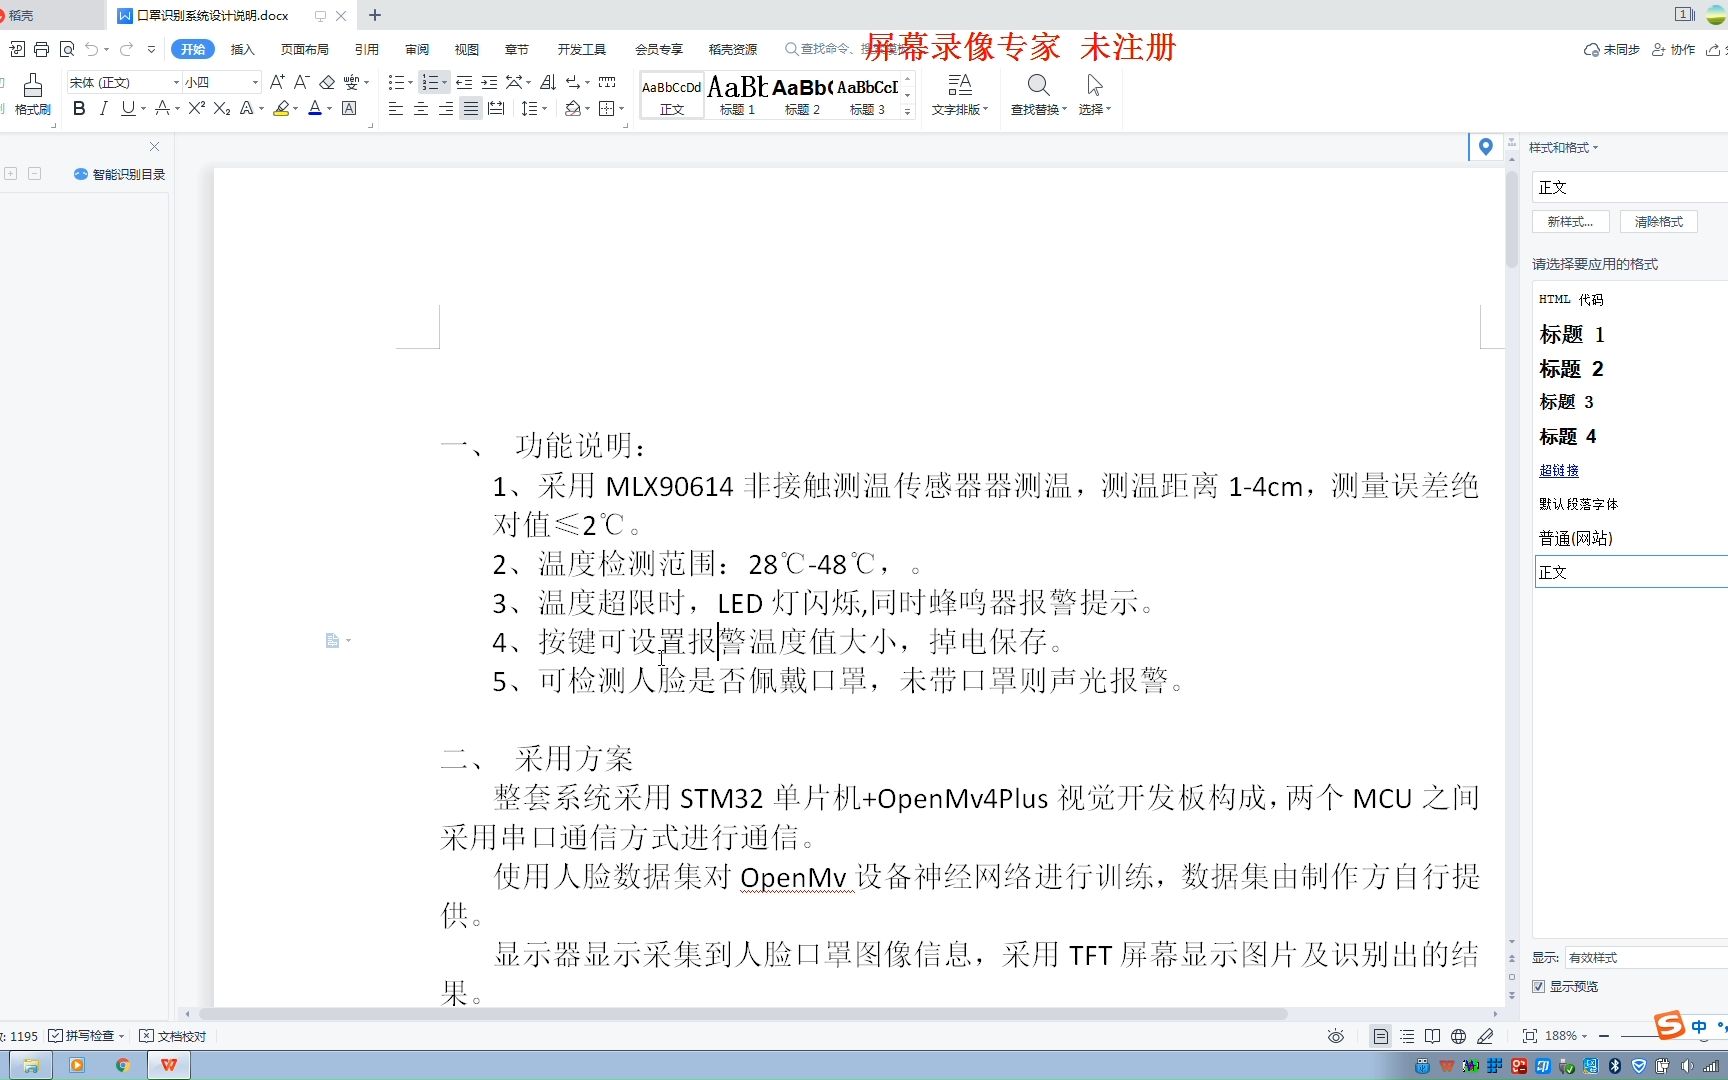Apply italic formatting
The image size is (1728, 1080).
click(103, 109)
